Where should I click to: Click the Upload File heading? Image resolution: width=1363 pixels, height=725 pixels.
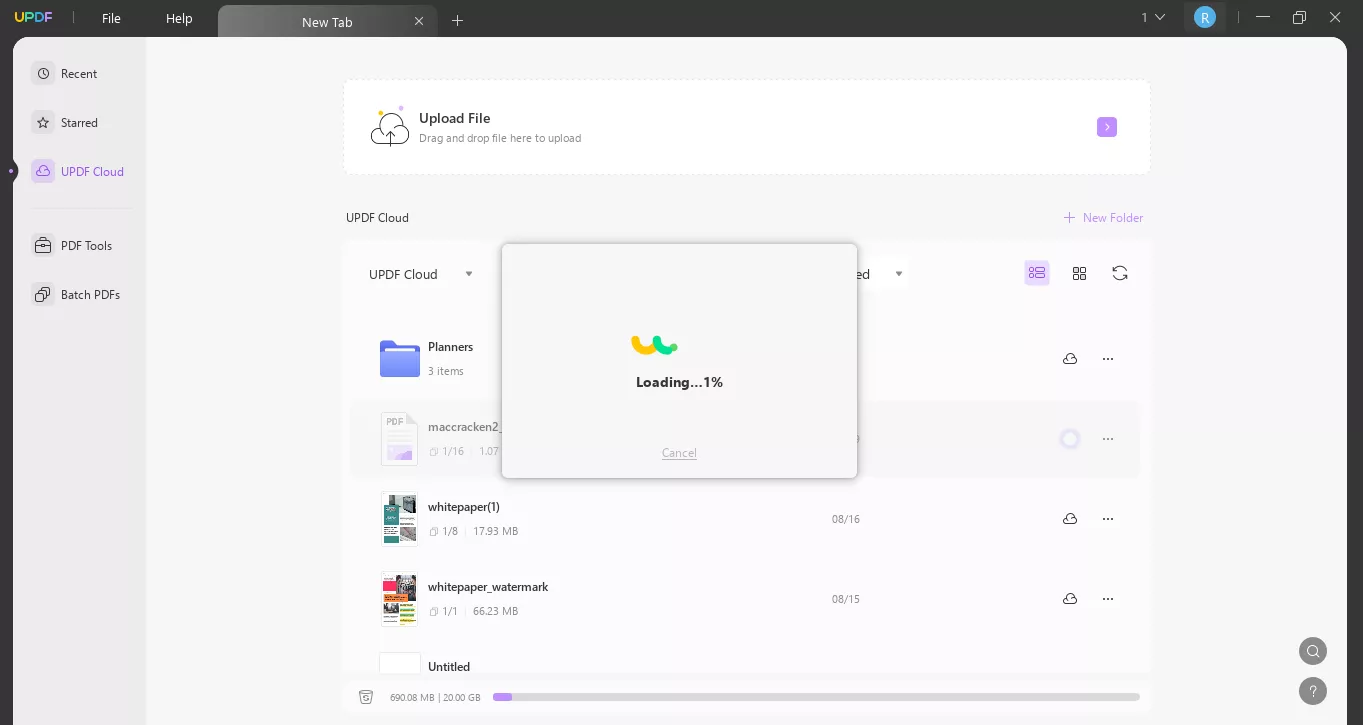click(454, 118)
